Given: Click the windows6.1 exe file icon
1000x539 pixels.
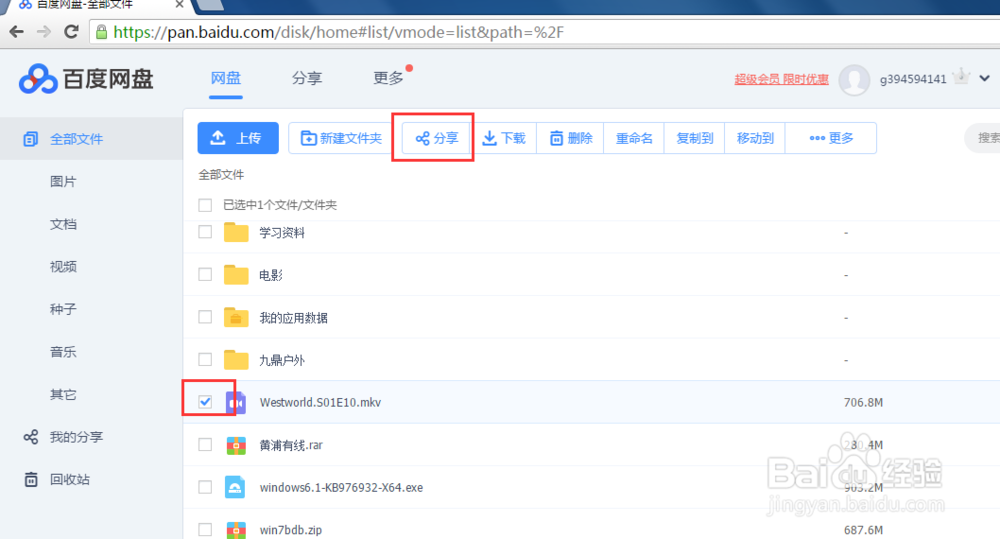Looking at the screenshot, I should 235,487.
